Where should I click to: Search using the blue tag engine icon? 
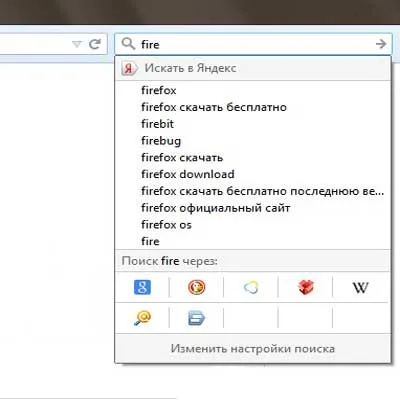coord(196,318)
